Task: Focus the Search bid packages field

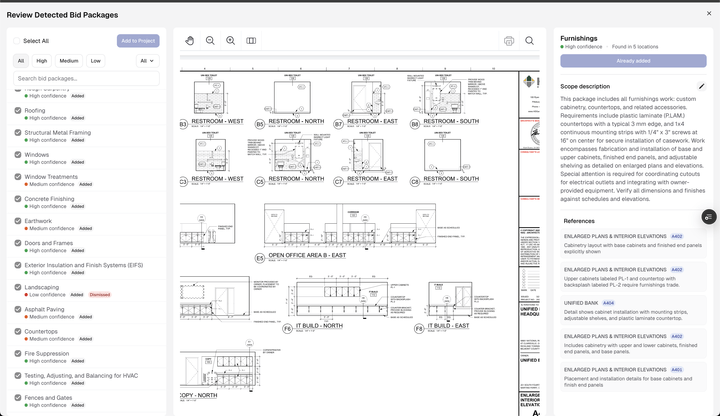Action: pos(86,79)
